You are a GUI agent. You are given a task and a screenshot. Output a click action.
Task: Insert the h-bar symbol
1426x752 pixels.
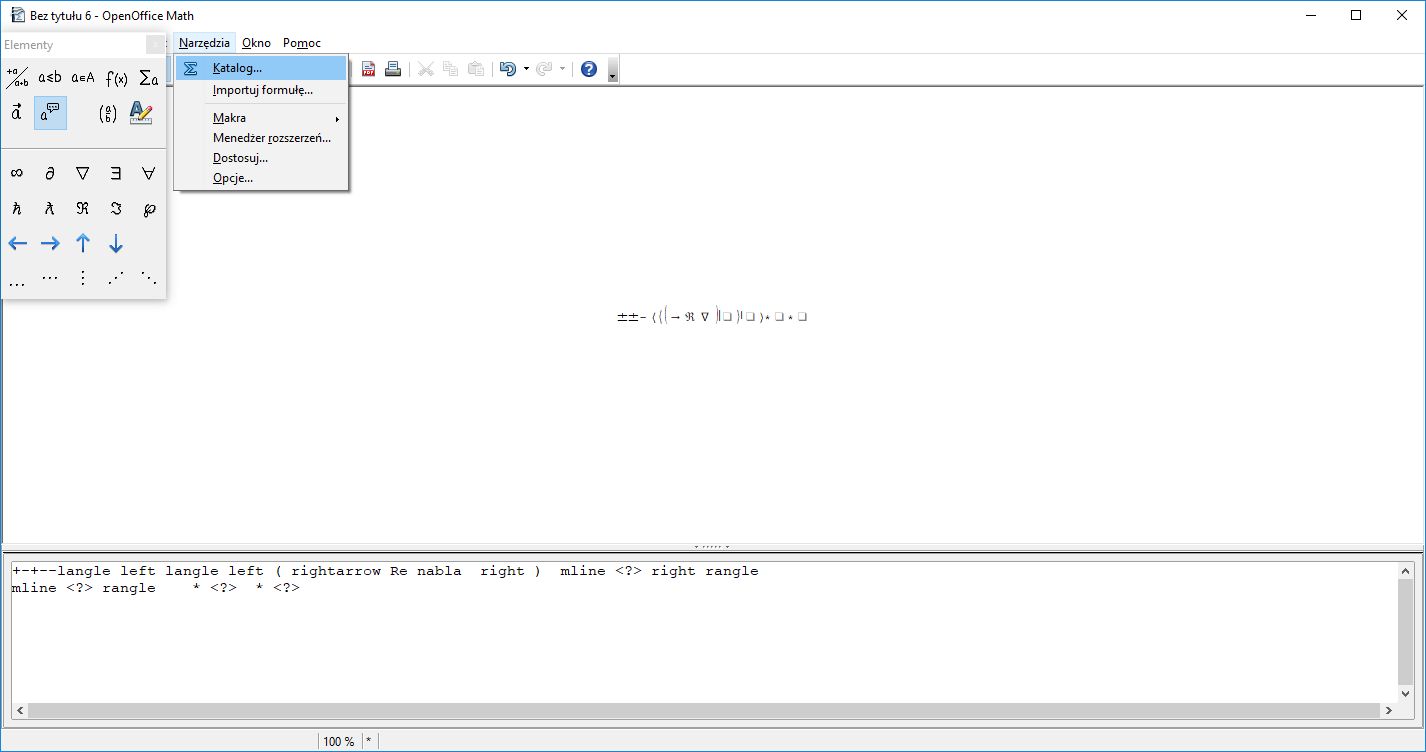pos(17,208)
